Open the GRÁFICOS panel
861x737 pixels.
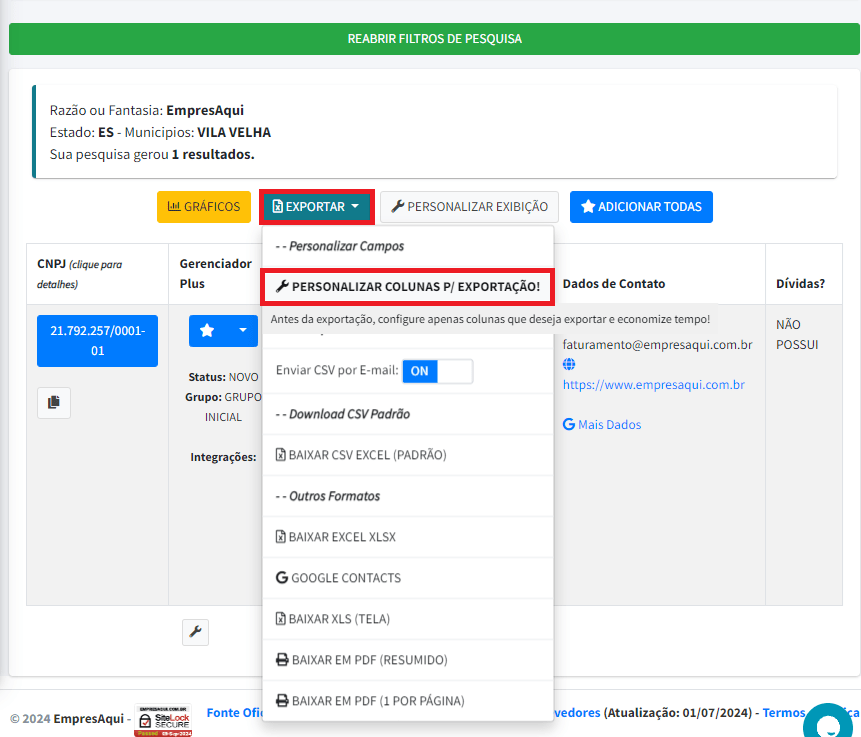204,207
